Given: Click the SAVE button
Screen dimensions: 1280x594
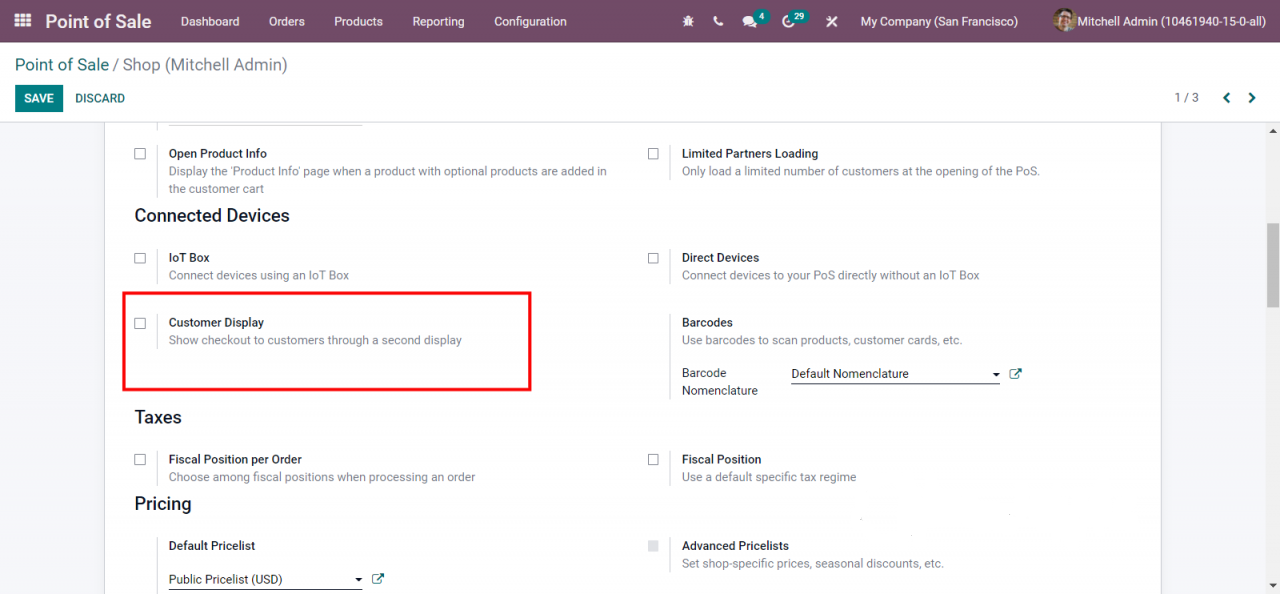Looking at the screenshot, I should [x=39, y=98].
